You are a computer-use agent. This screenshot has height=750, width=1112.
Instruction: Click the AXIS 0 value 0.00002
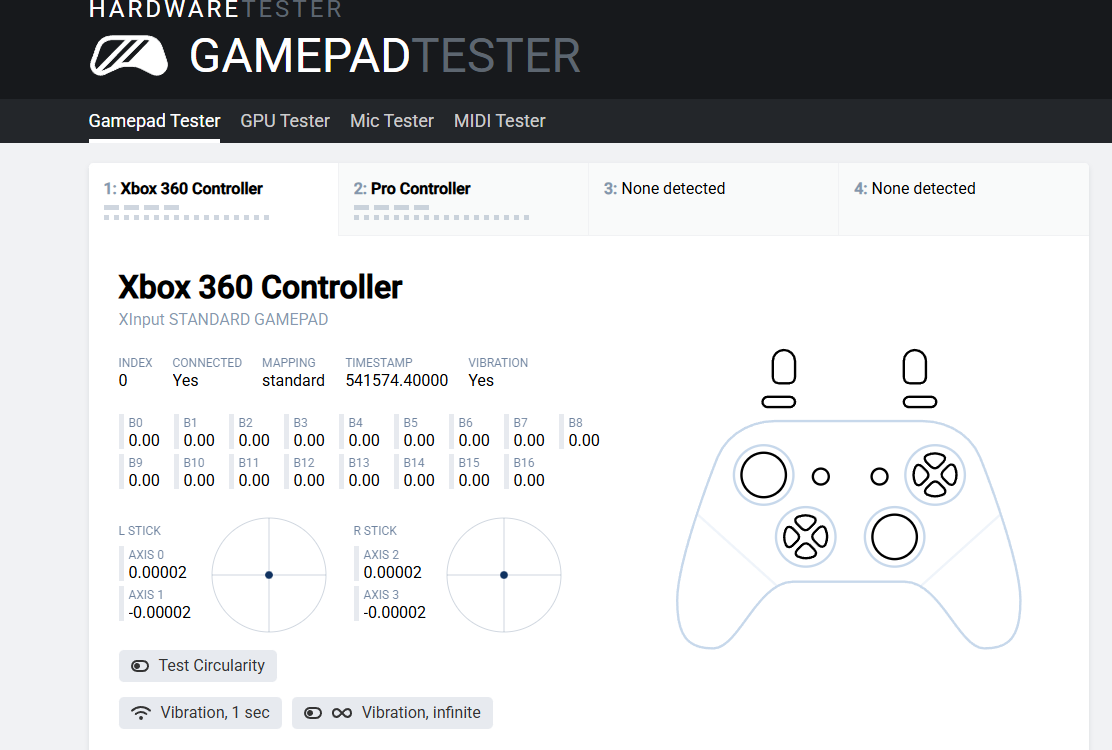tap(157, 572)
